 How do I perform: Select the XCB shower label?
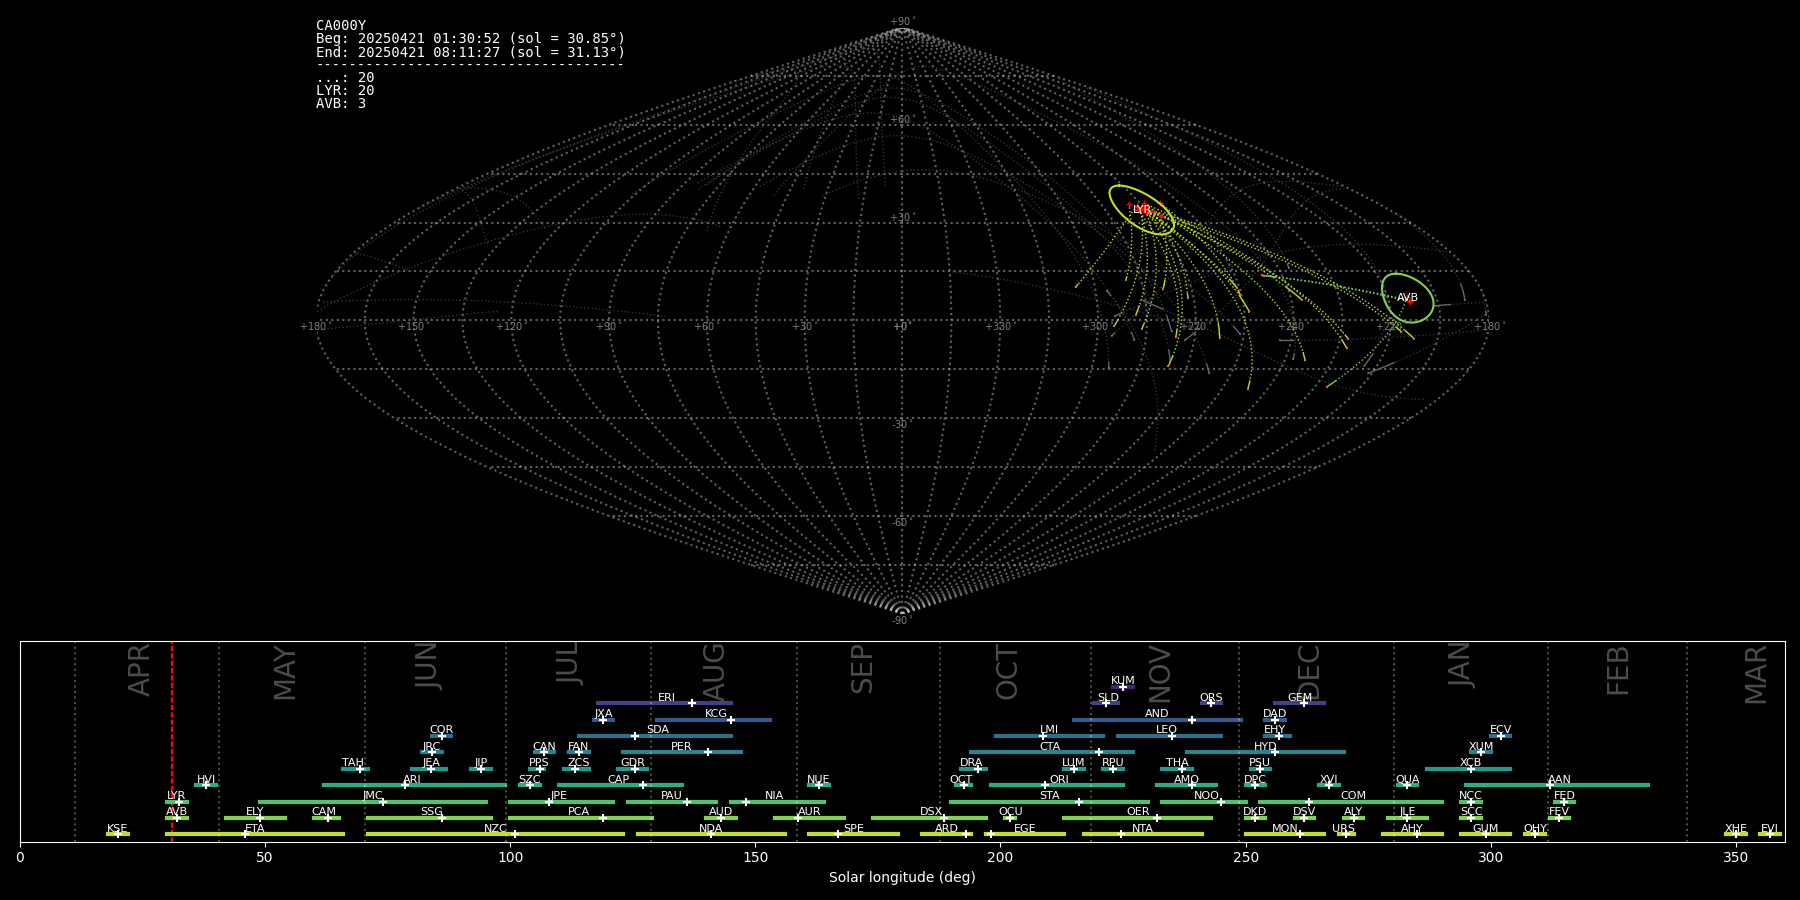point(1470,763)
